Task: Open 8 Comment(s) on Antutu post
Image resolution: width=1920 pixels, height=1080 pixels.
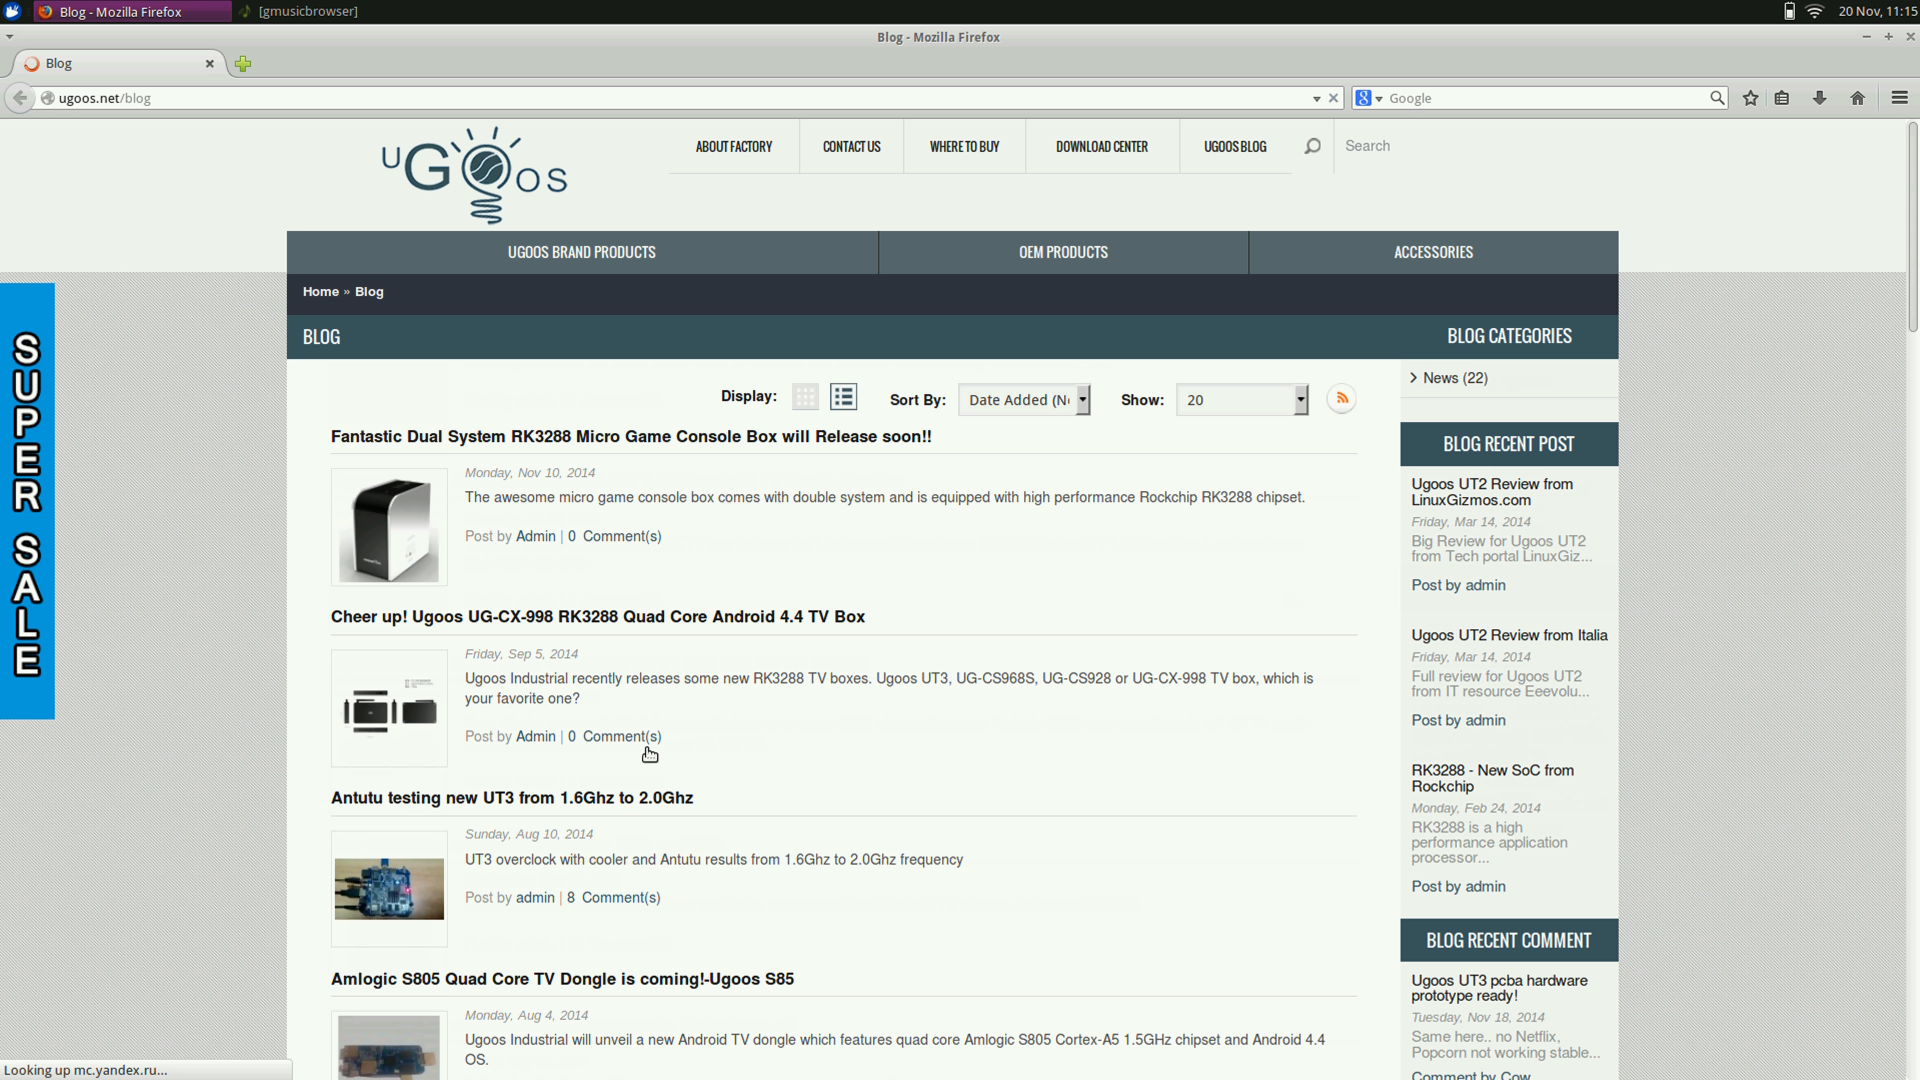Action: [x=614, y=898]
